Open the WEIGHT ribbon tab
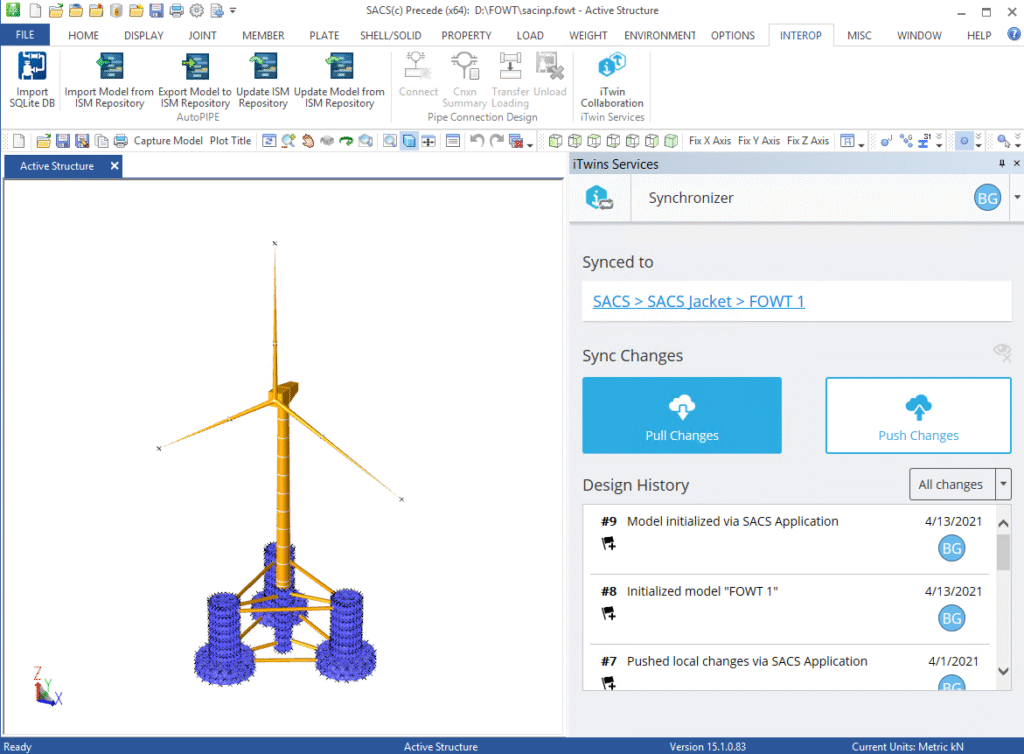 (x=588, y=35)
